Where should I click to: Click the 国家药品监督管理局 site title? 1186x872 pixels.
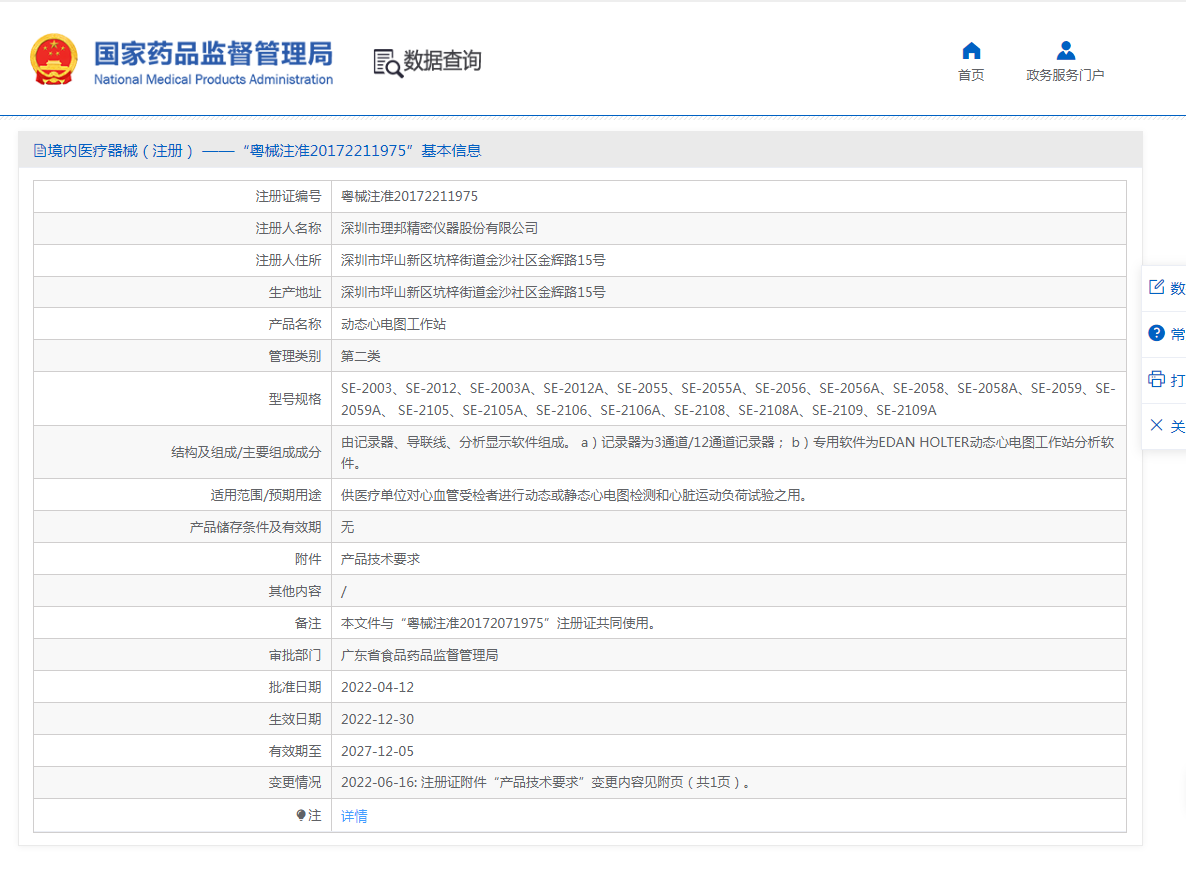tap(213, 54)
